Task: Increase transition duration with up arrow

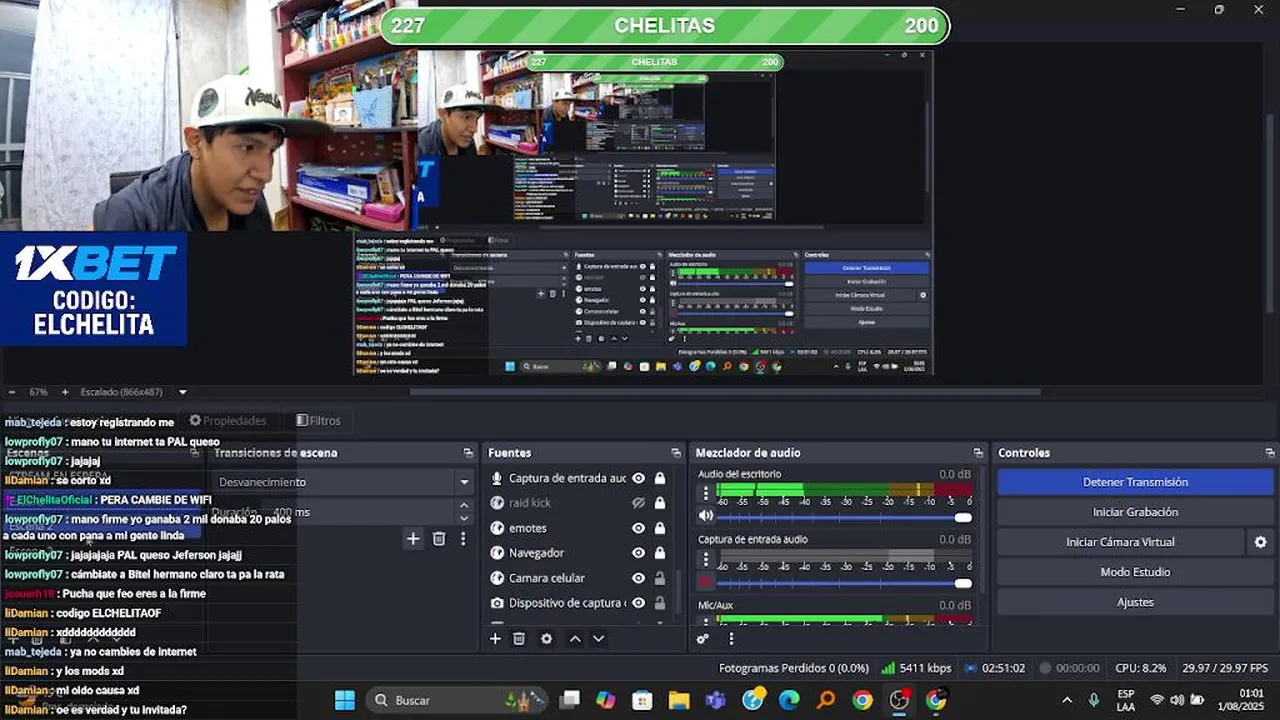Action: (x=463, y=506)
